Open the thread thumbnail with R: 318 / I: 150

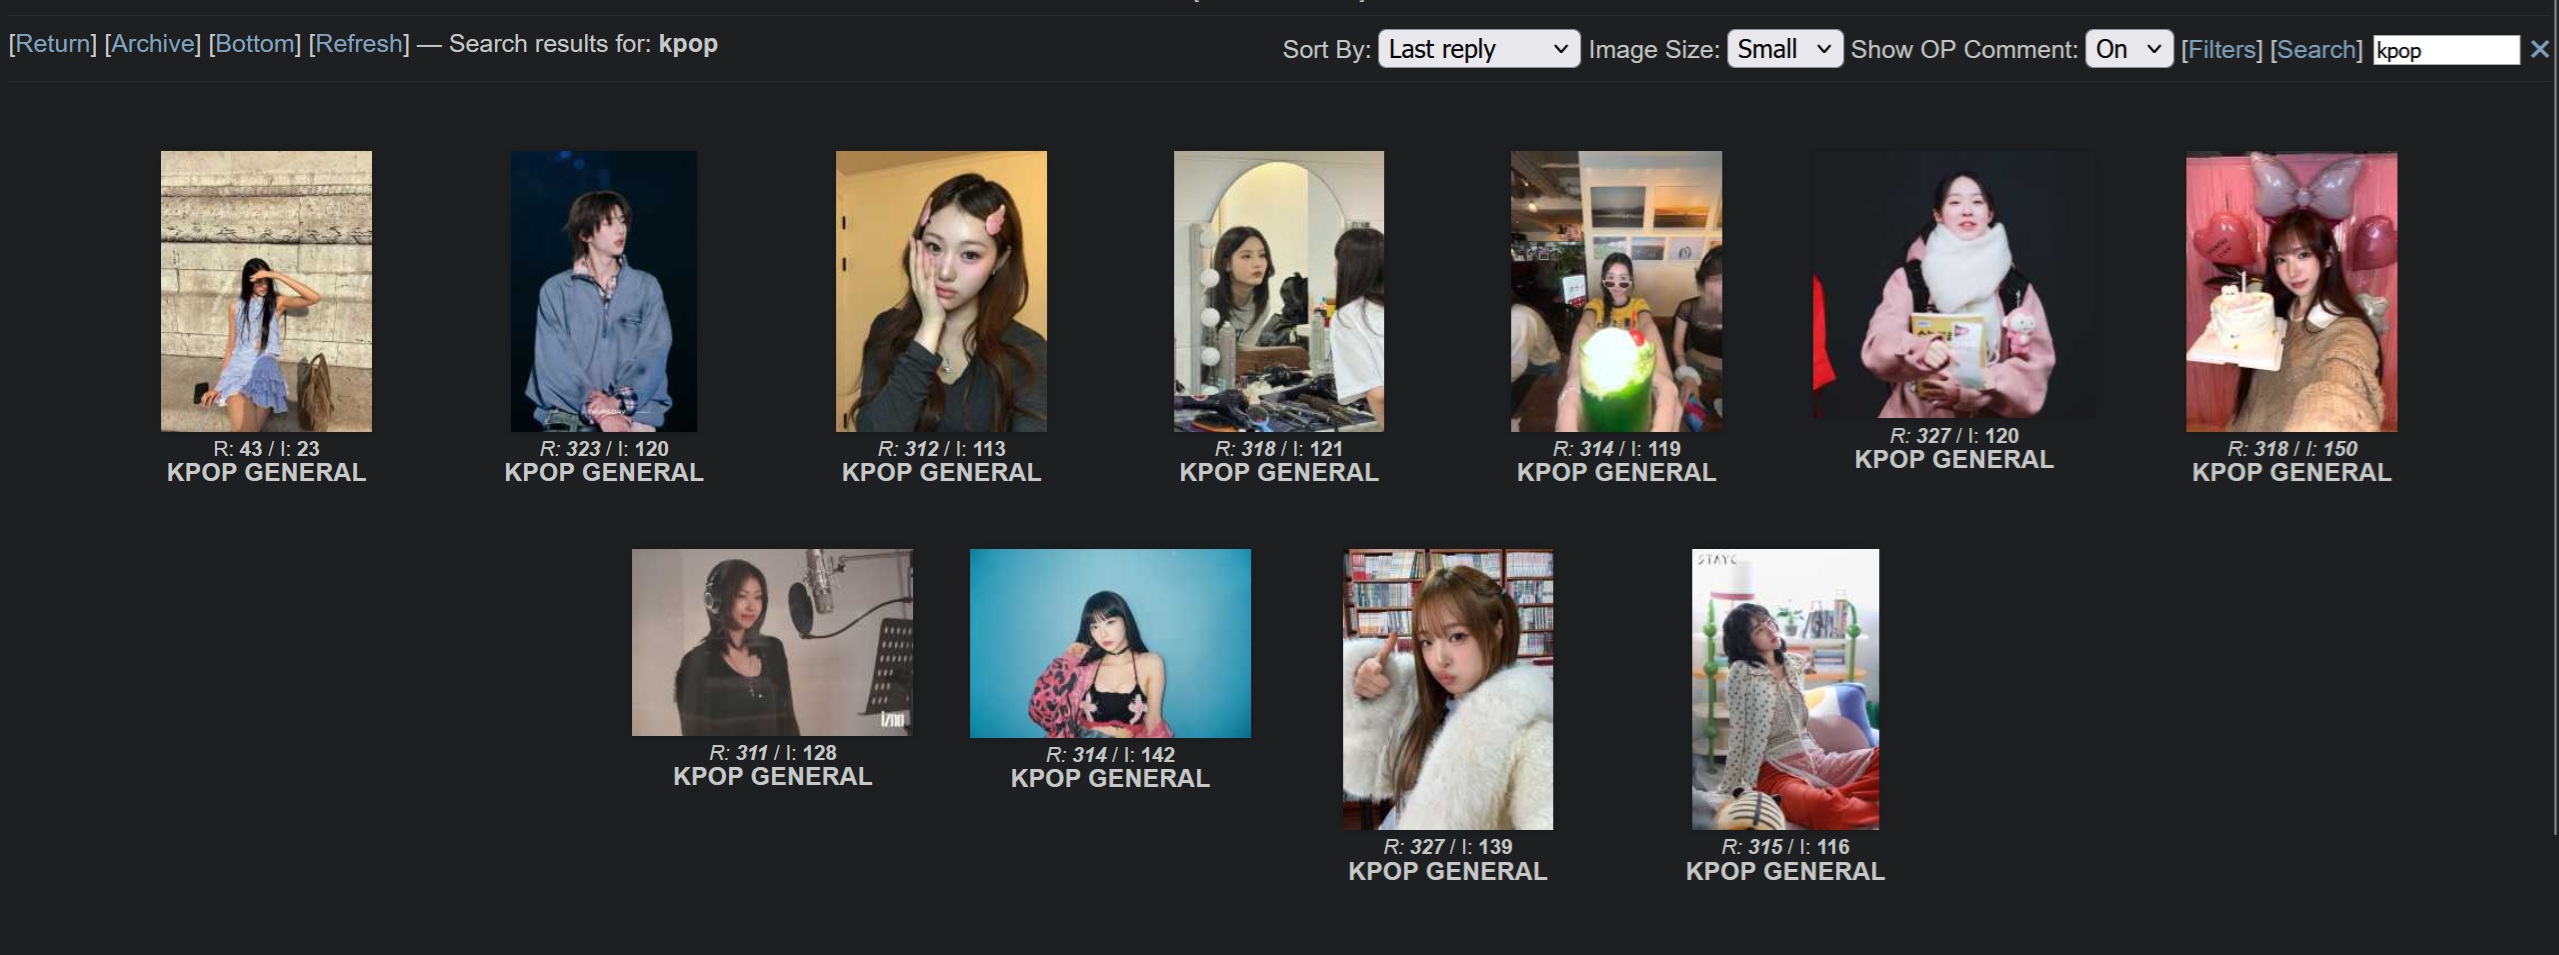click(2291, 291)
